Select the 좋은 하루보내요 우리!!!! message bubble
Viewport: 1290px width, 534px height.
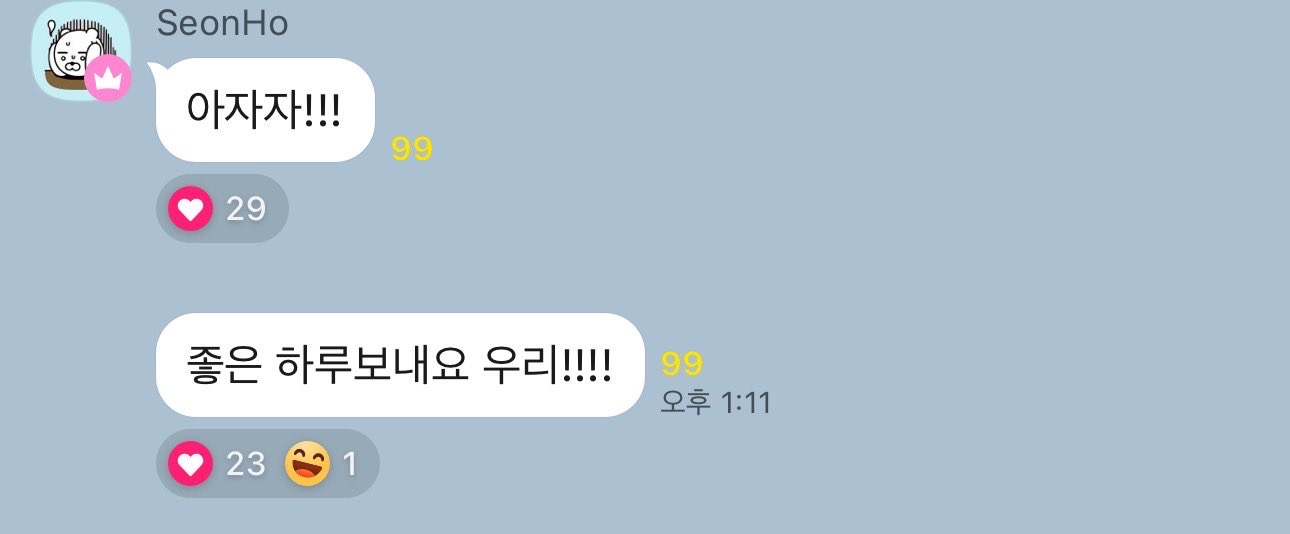(400, 365)
